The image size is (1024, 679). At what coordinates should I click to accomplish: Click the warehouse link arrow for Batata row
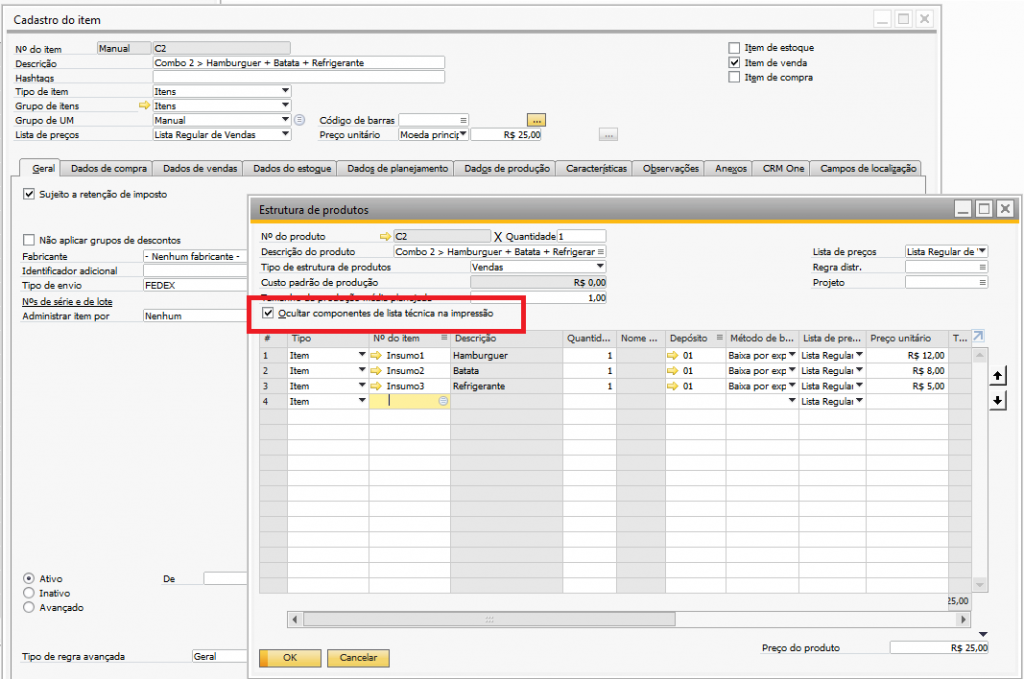673,370
